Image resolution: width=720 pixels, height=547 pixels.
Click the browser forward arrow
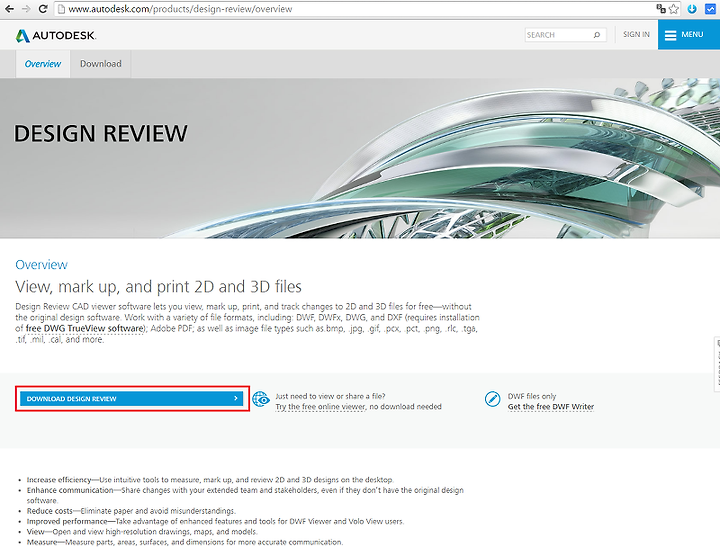click(x=26, y=9)
